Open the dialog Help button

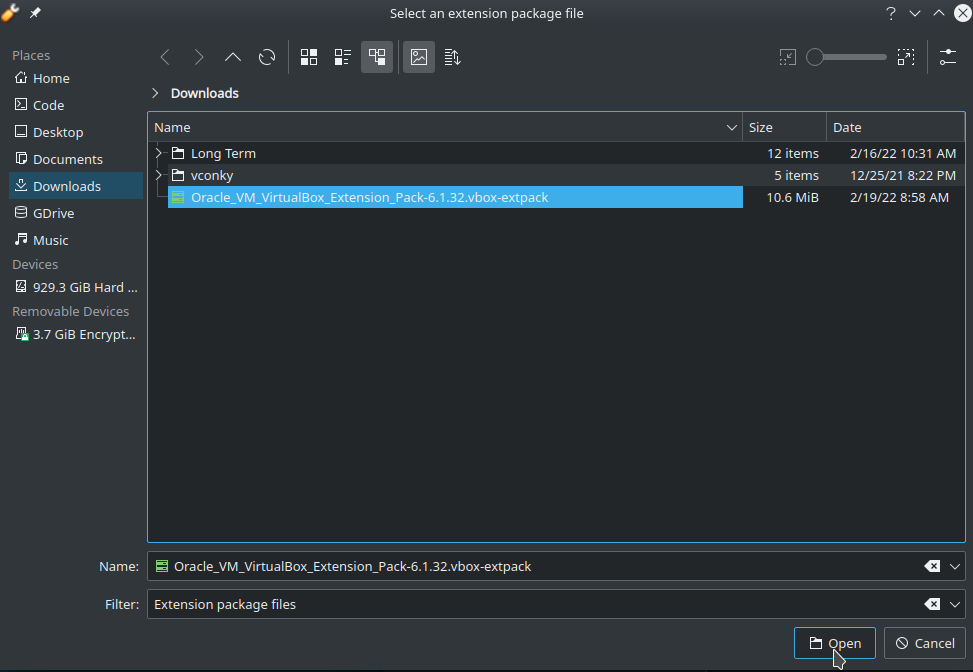click(x=891, y=13)
